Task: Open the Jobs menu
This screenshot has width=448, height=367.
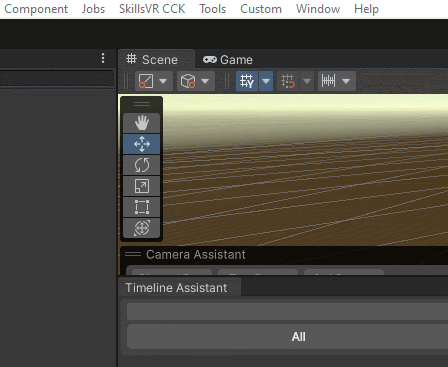Action: tap(93, 9)
